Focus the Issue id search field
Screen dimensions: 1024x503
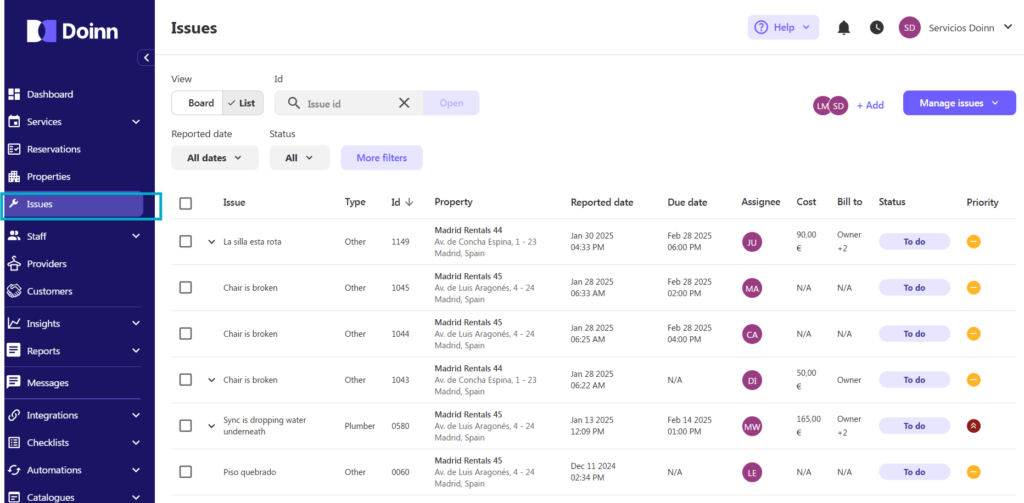coord(349,103)
